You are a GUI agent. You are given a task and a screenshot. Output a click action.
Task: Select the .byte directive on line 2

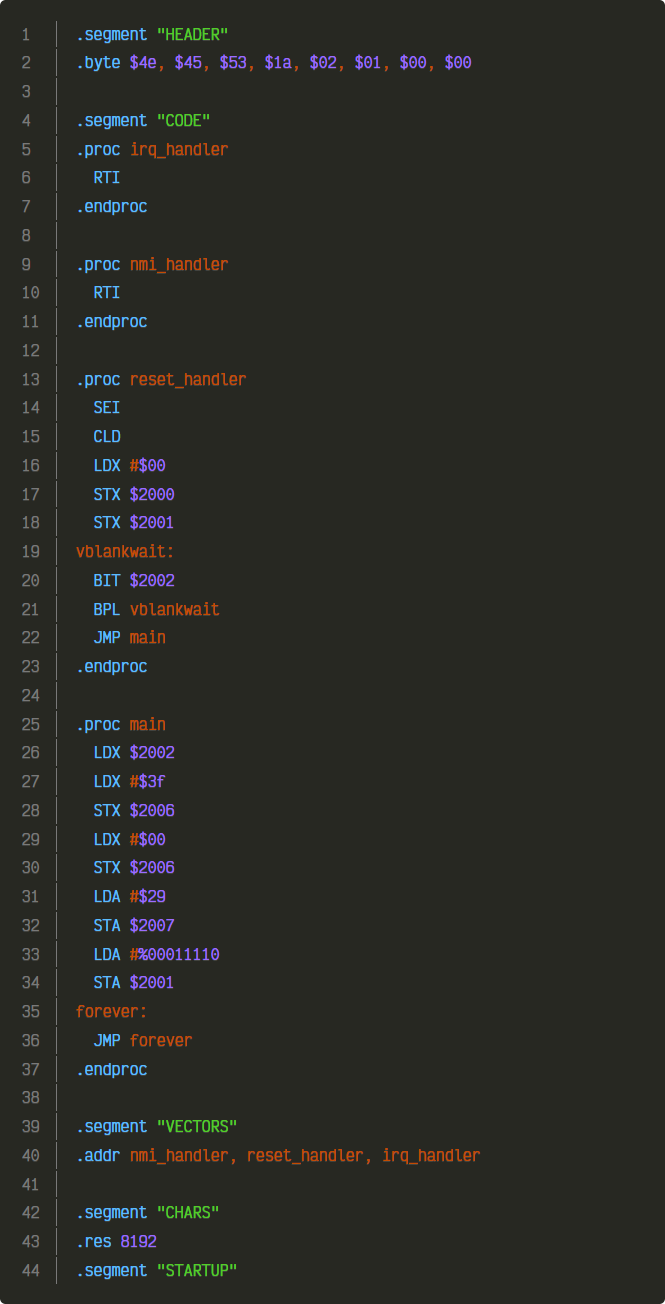pyautogui.click(x=98, y=63)
